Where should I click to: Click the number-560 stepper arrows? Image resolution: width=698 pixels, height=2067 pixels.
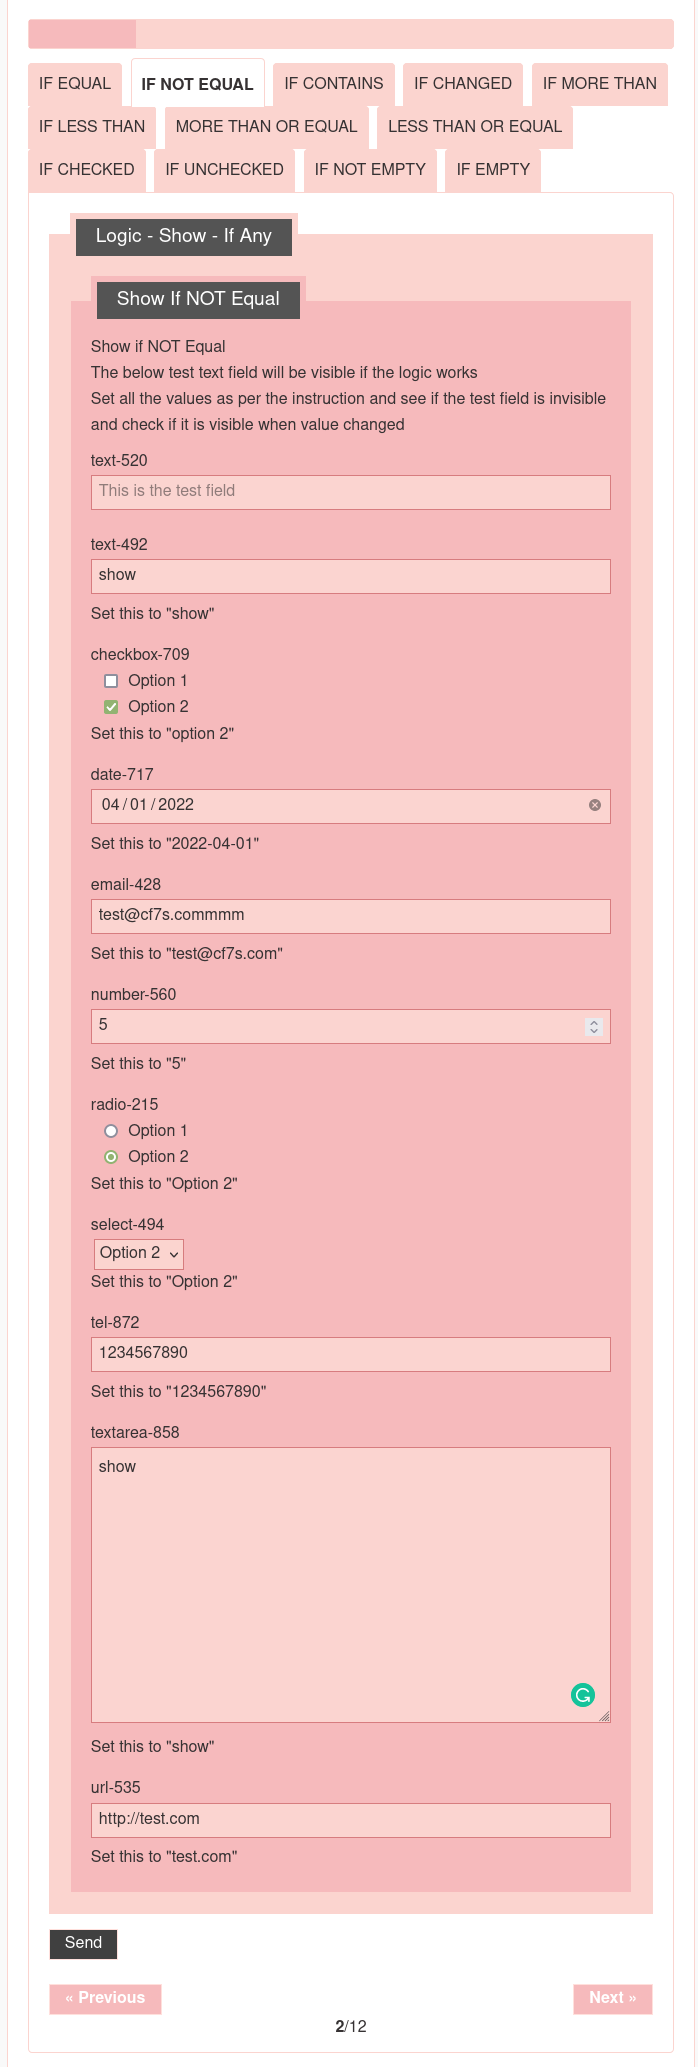594,1026
